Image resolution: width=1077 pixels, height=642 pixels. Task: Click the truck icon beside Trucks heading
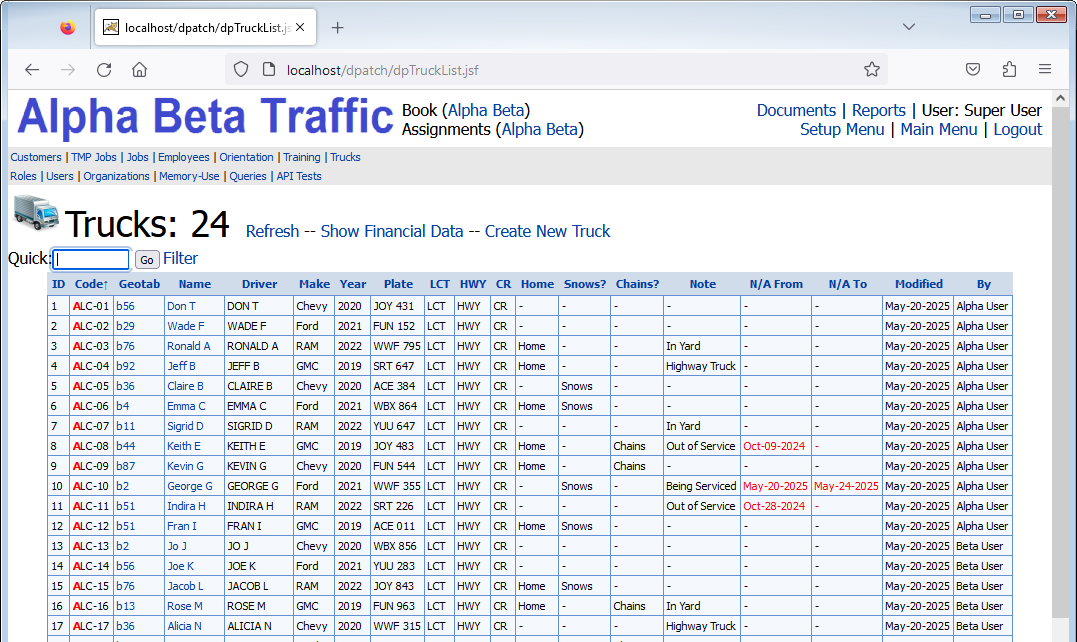[x=36, y=214]
